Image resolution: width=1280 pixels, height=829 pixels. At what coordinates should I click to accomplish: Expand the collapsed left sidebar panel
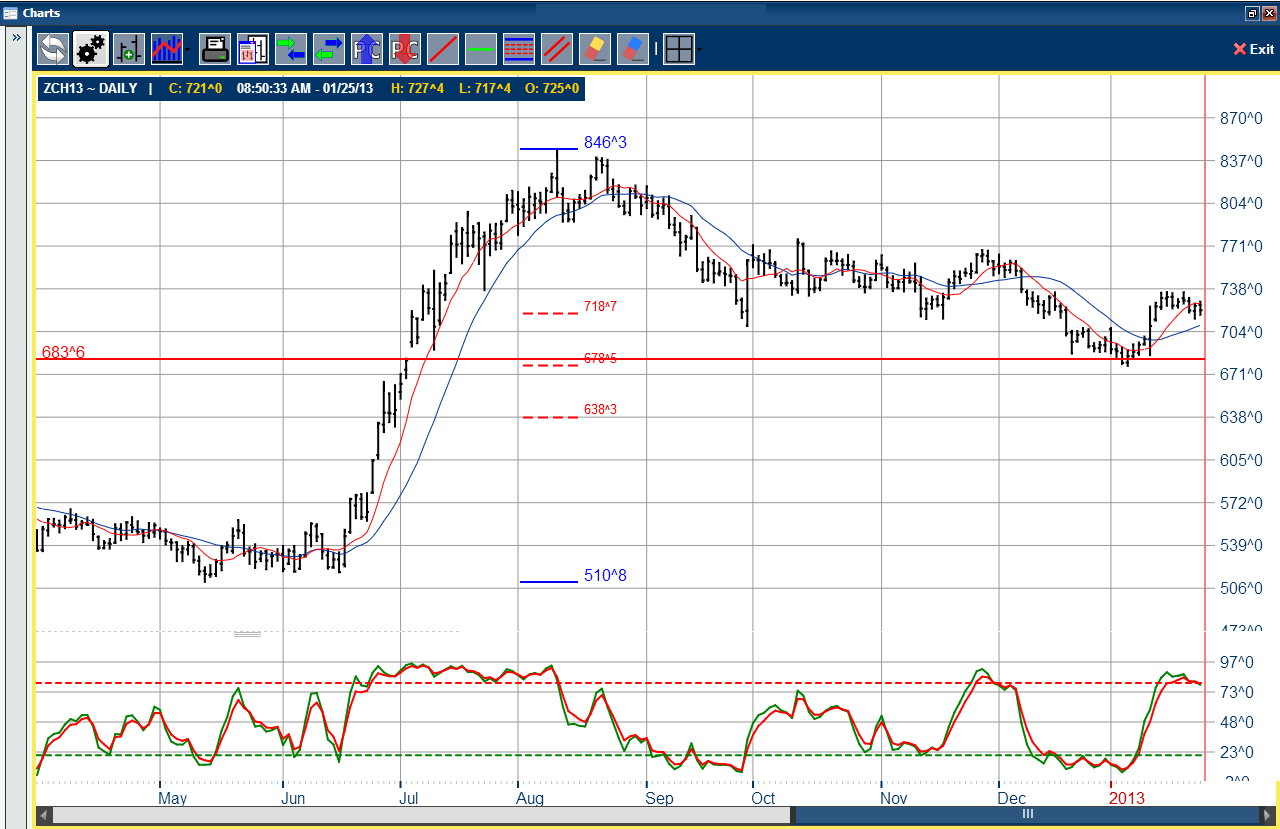tap(17, 37)
